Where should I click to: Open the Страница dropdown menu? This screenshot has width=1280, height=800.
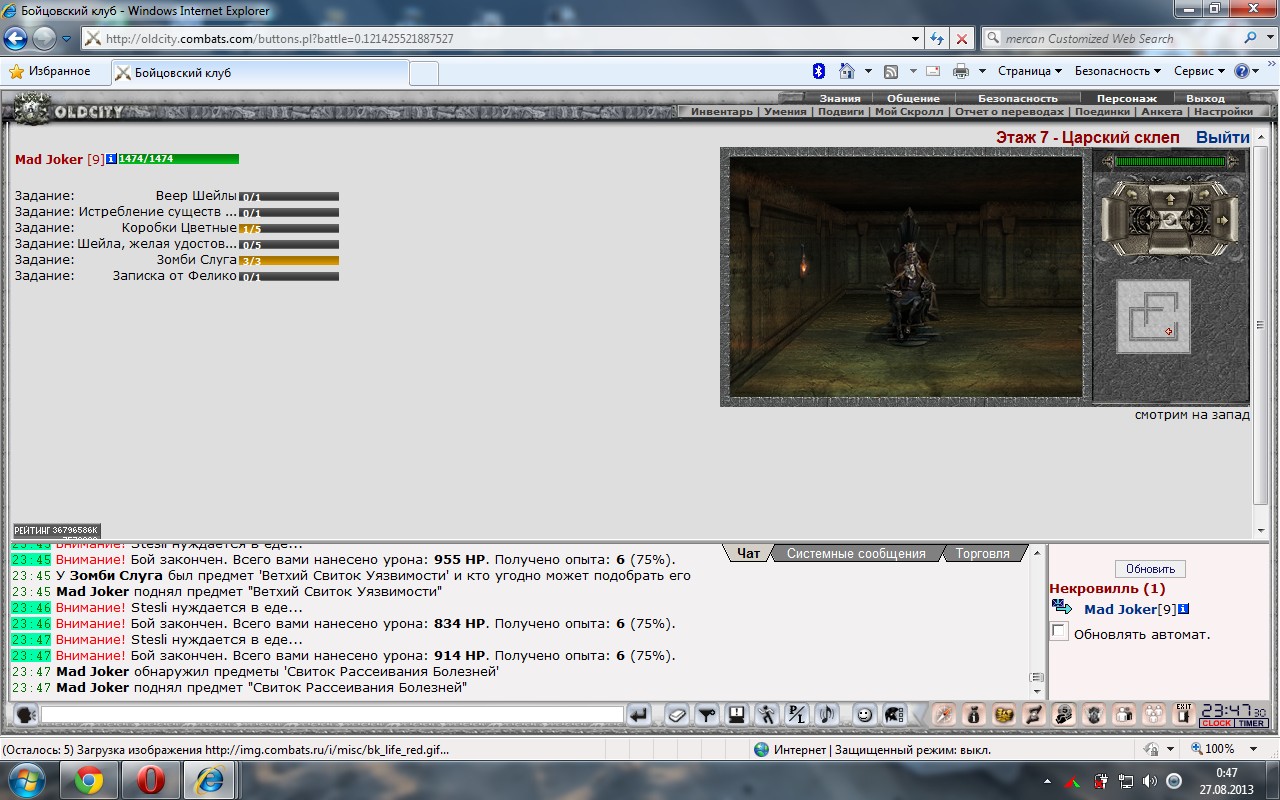1030,71
